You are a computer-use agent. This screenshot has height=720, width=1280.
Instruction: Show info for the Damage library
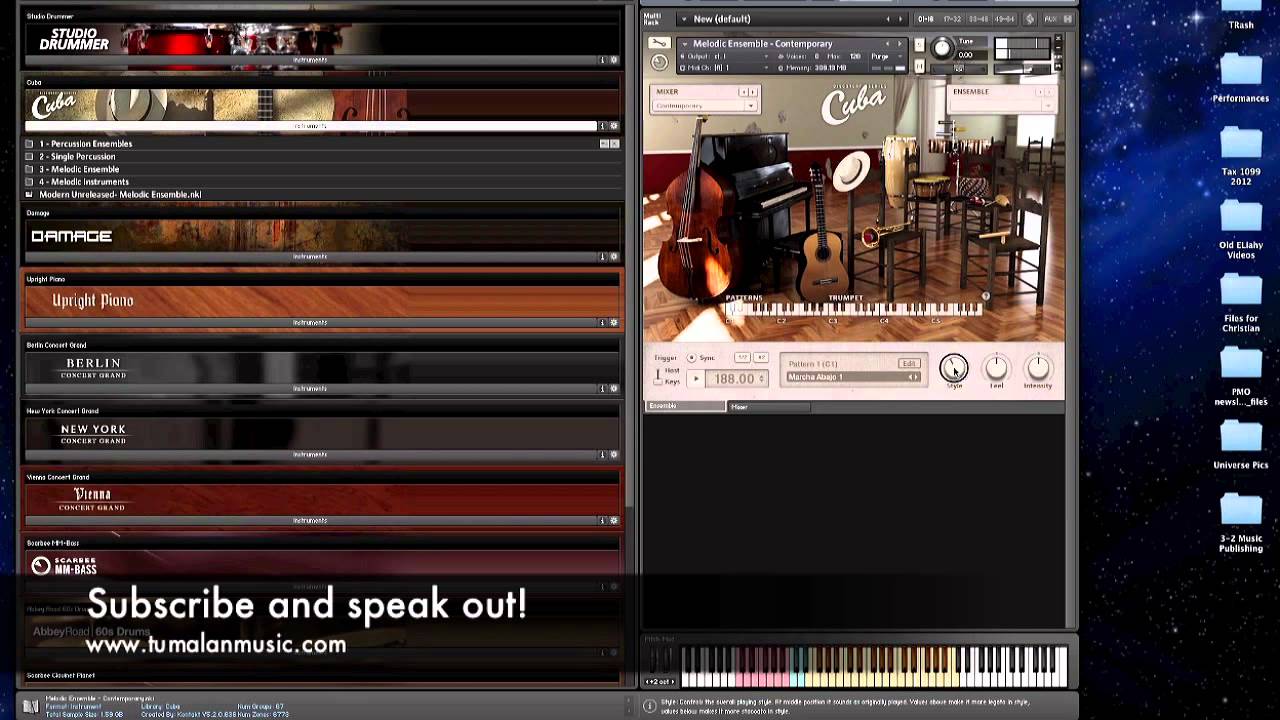tap(602, 257)
